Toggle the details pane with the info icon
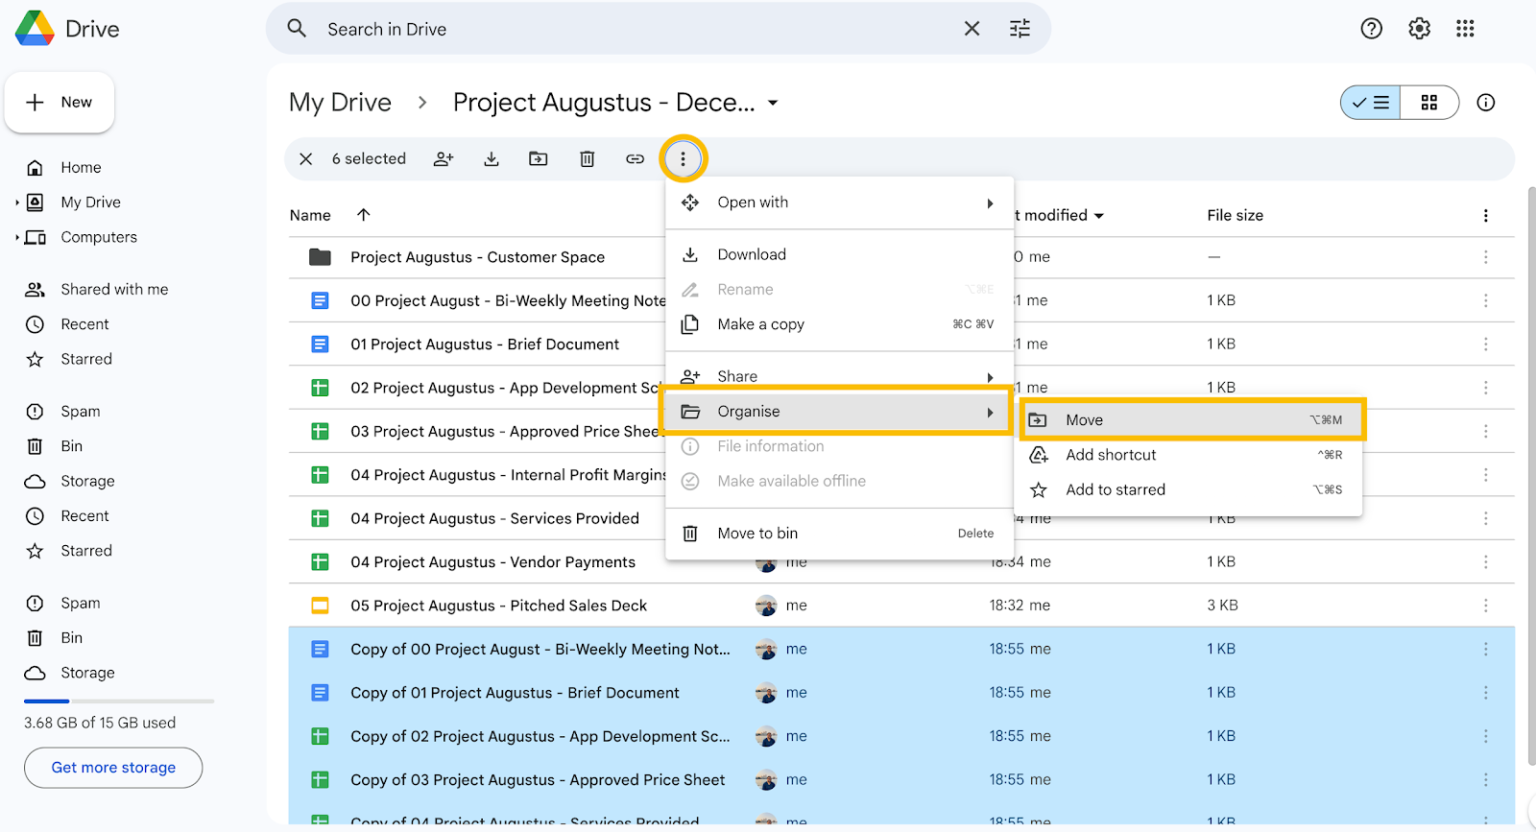 coord(1486,102)
